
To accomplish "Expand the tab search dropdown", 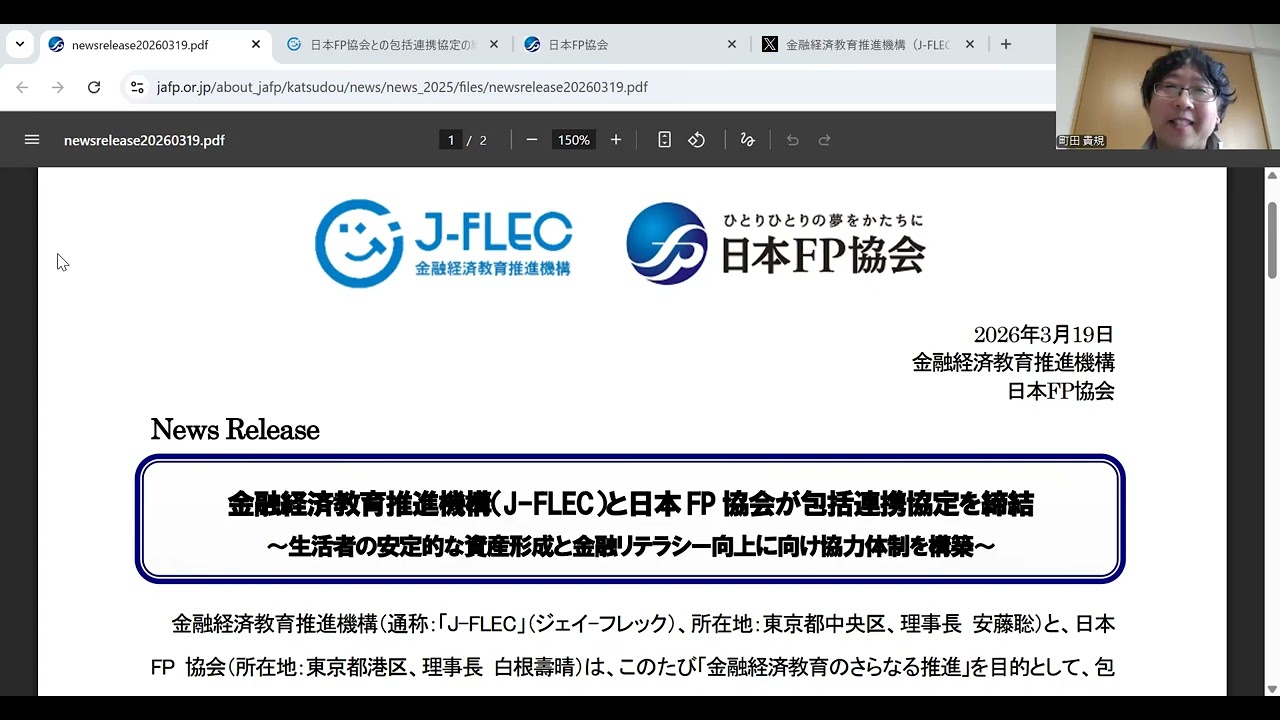I will pyautogui.click(x=20, y=44).
